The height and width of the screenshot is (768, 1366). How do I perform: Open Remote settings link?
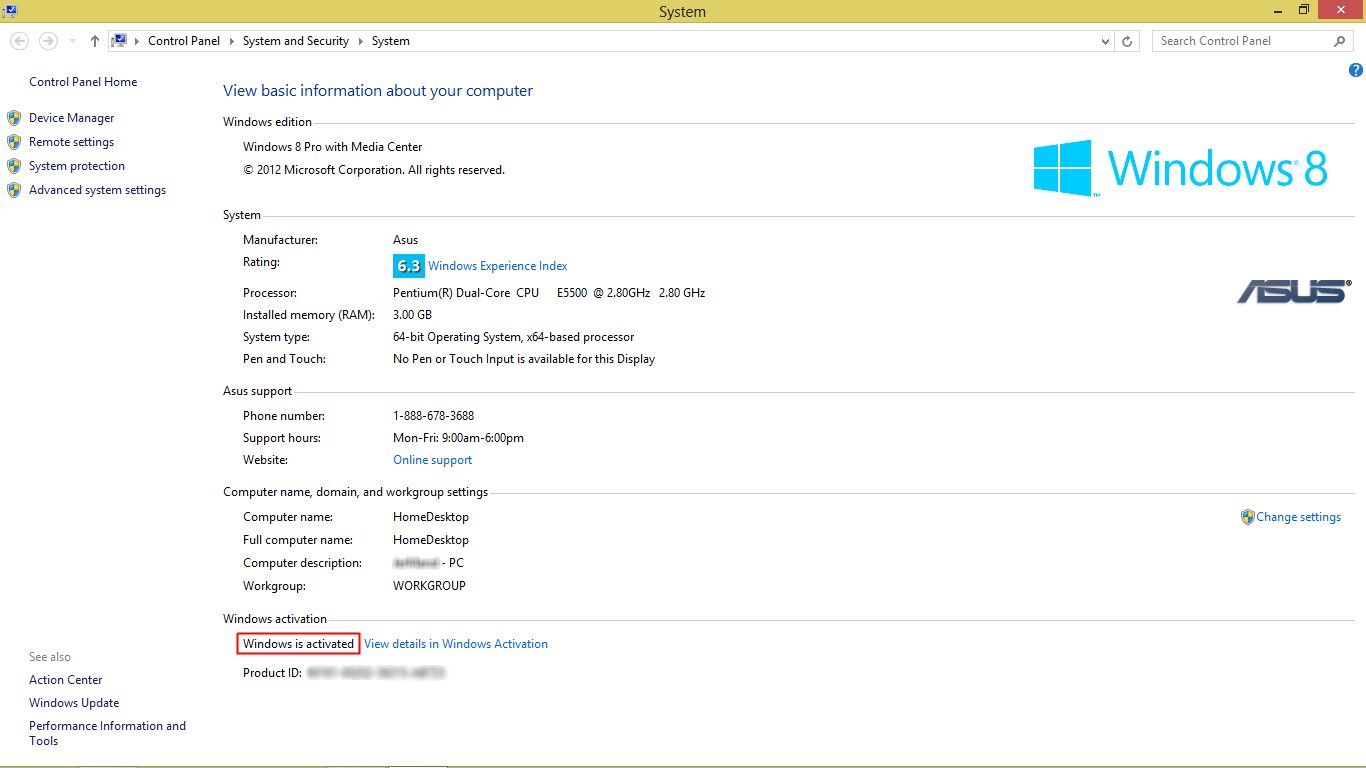(71, 142)
